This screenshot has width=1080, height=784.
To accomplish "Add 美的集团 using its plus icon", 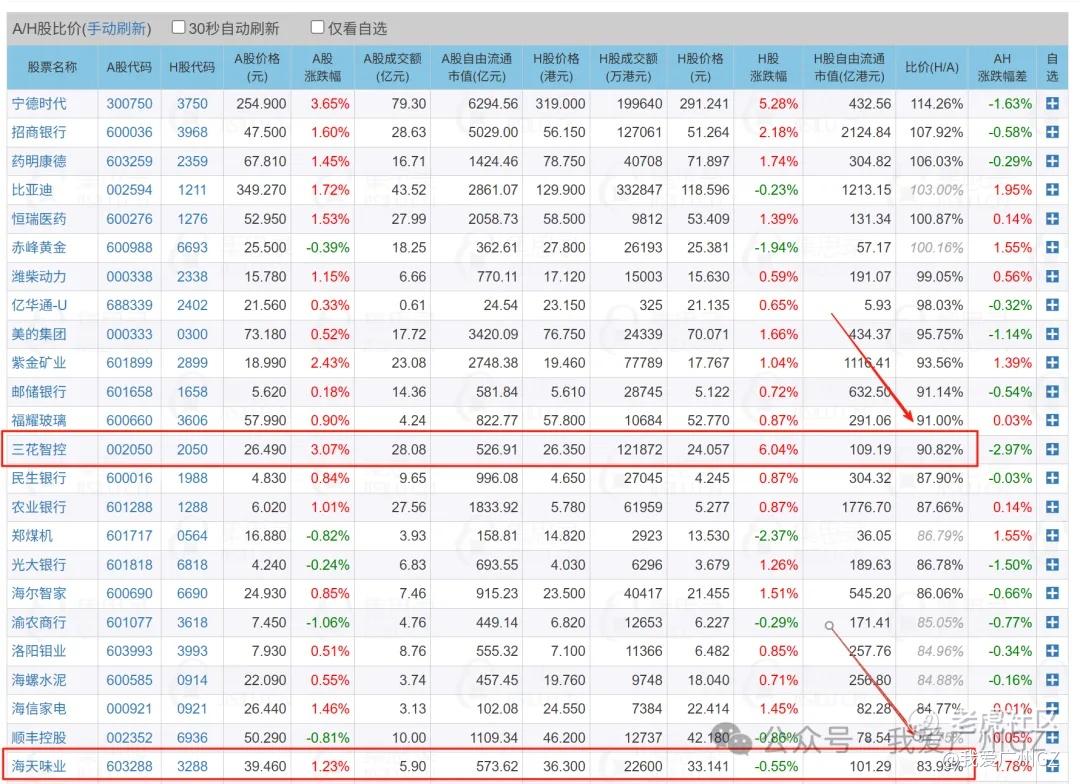I will click(1052, 334).
